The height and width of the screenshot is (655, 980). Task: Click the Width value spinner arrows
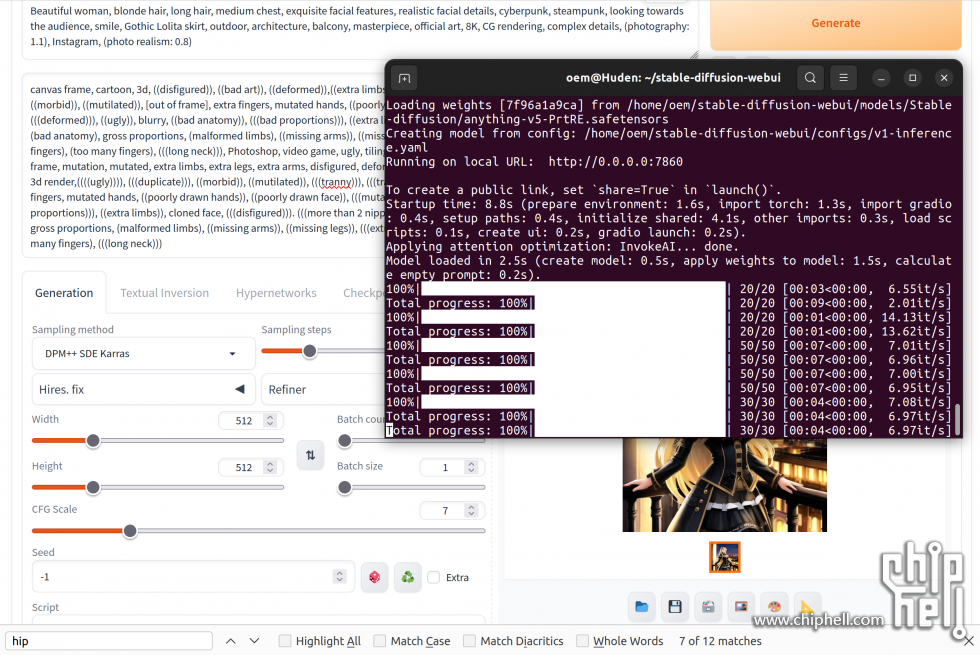(270, 421)
